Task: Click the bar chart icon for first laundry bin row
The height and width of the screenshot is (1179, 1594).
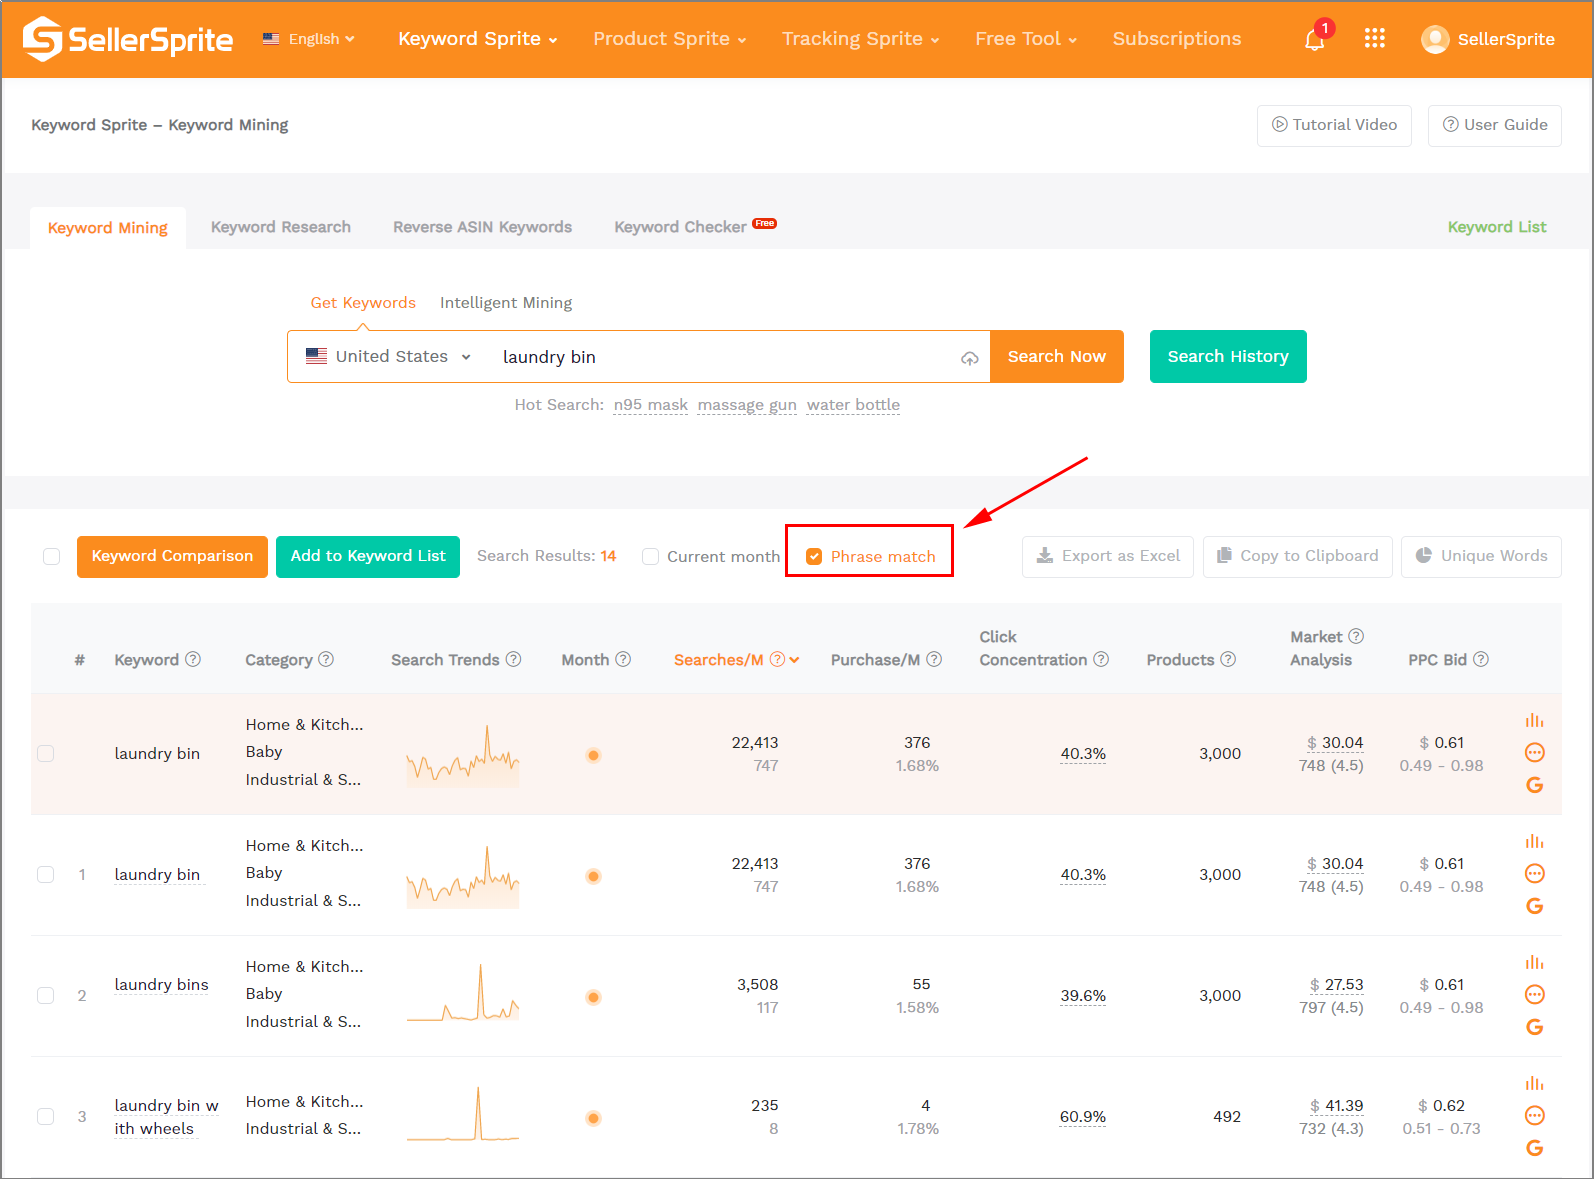Action: (1534, 721)
